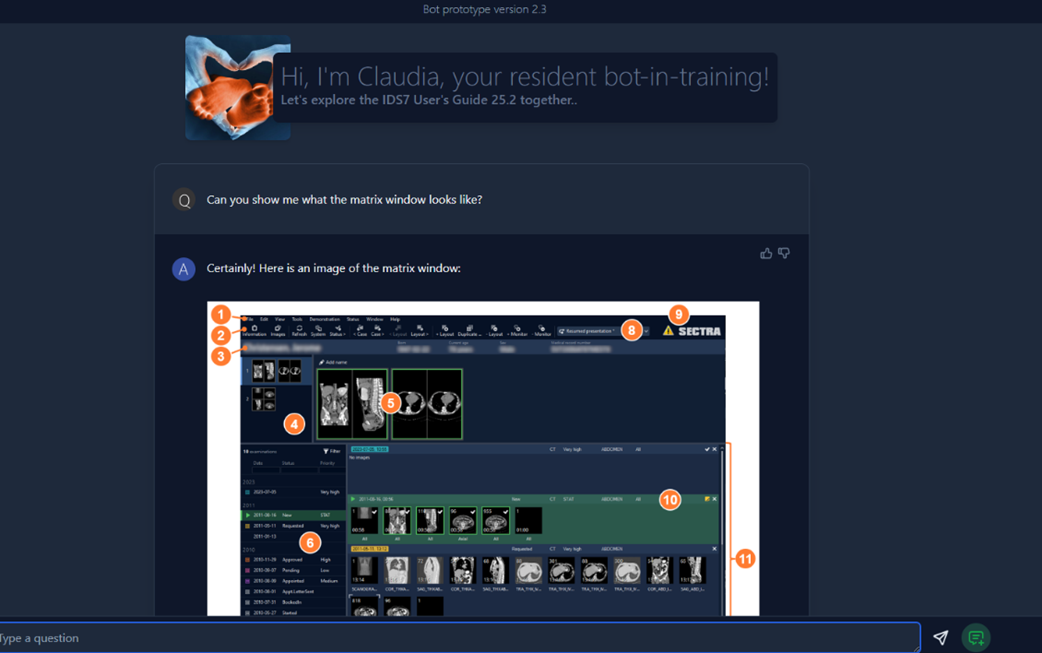Give the answer a thumbs up

pos(766,253)
